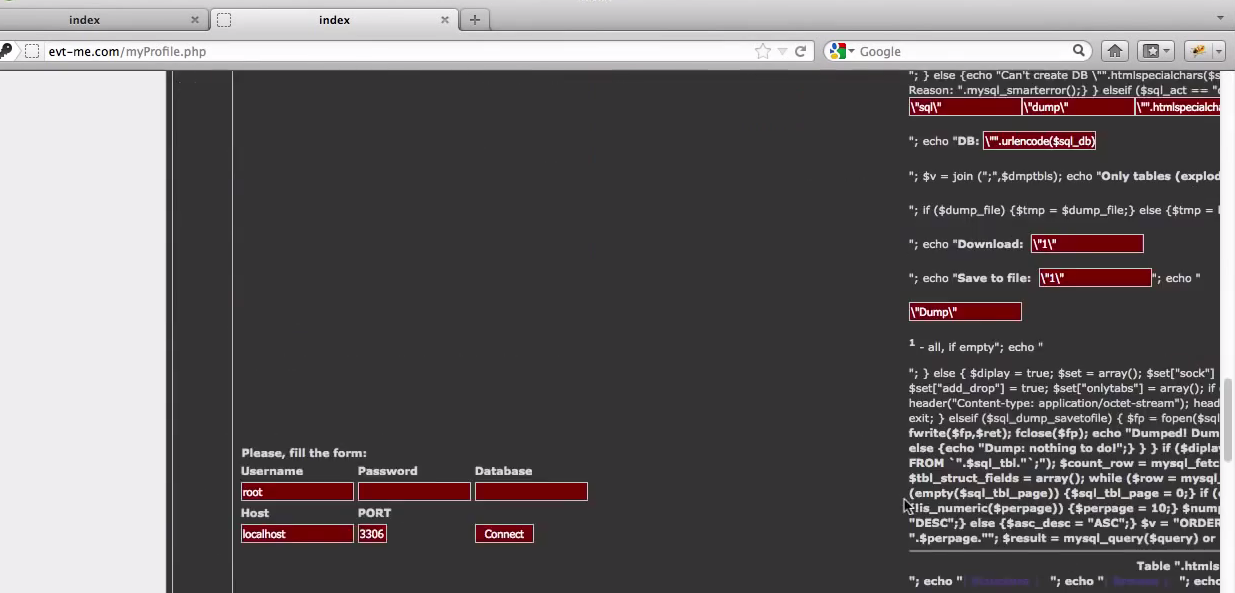Click the Password label

388,471
